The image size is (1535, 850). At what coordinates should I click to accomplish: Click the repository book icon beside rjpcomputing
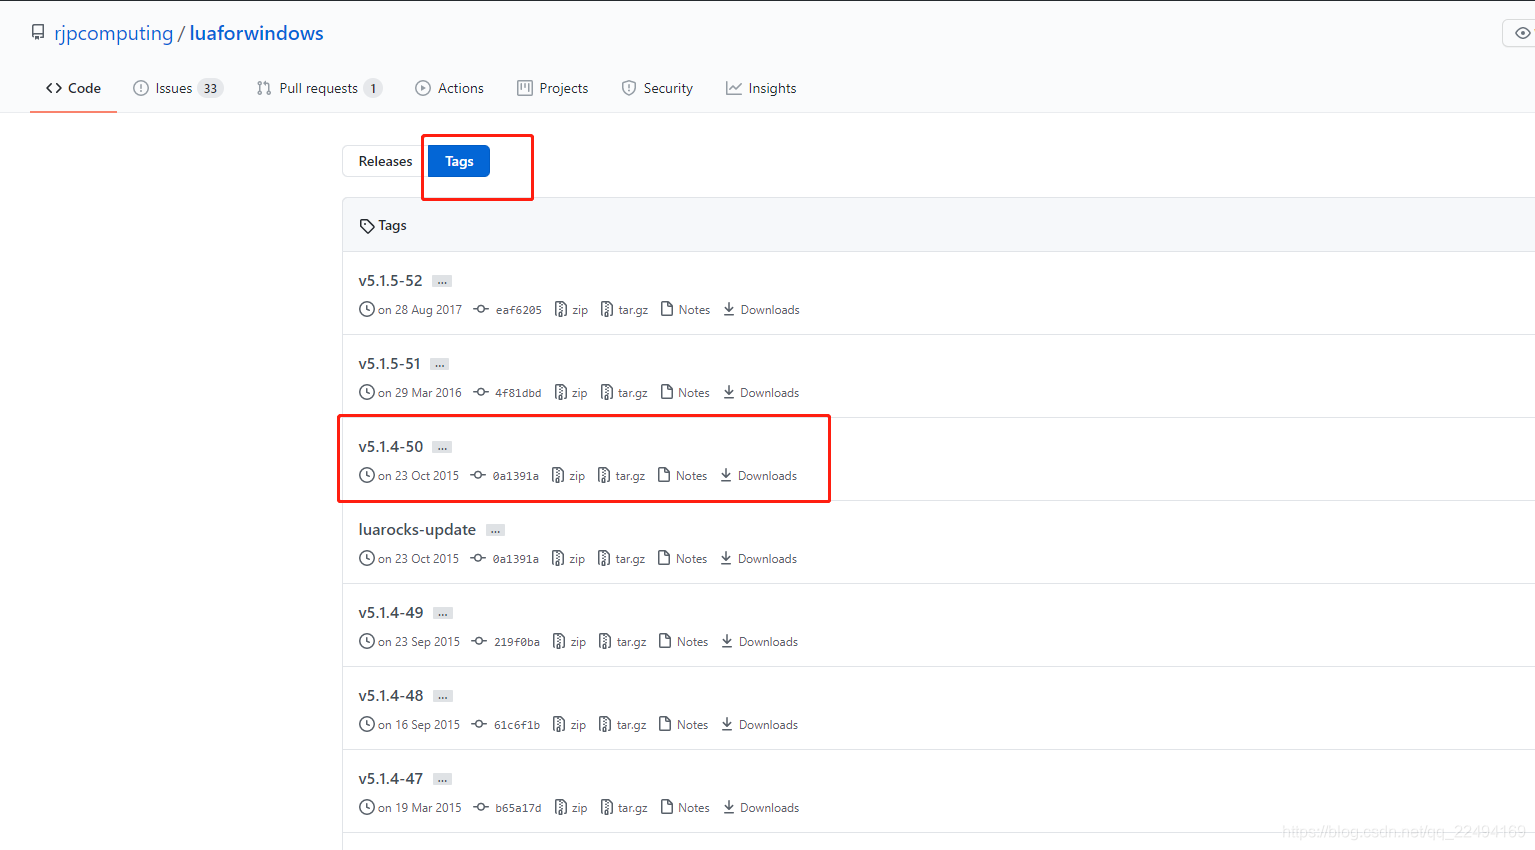pos(38,33)
